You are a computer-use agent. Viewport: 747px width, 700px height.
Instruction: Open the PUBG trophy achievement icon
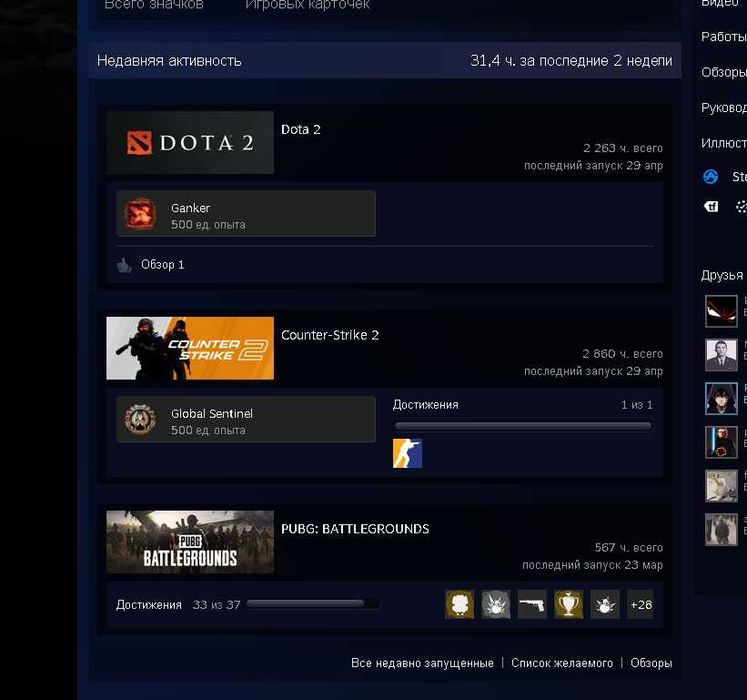(x=568, y=605)
